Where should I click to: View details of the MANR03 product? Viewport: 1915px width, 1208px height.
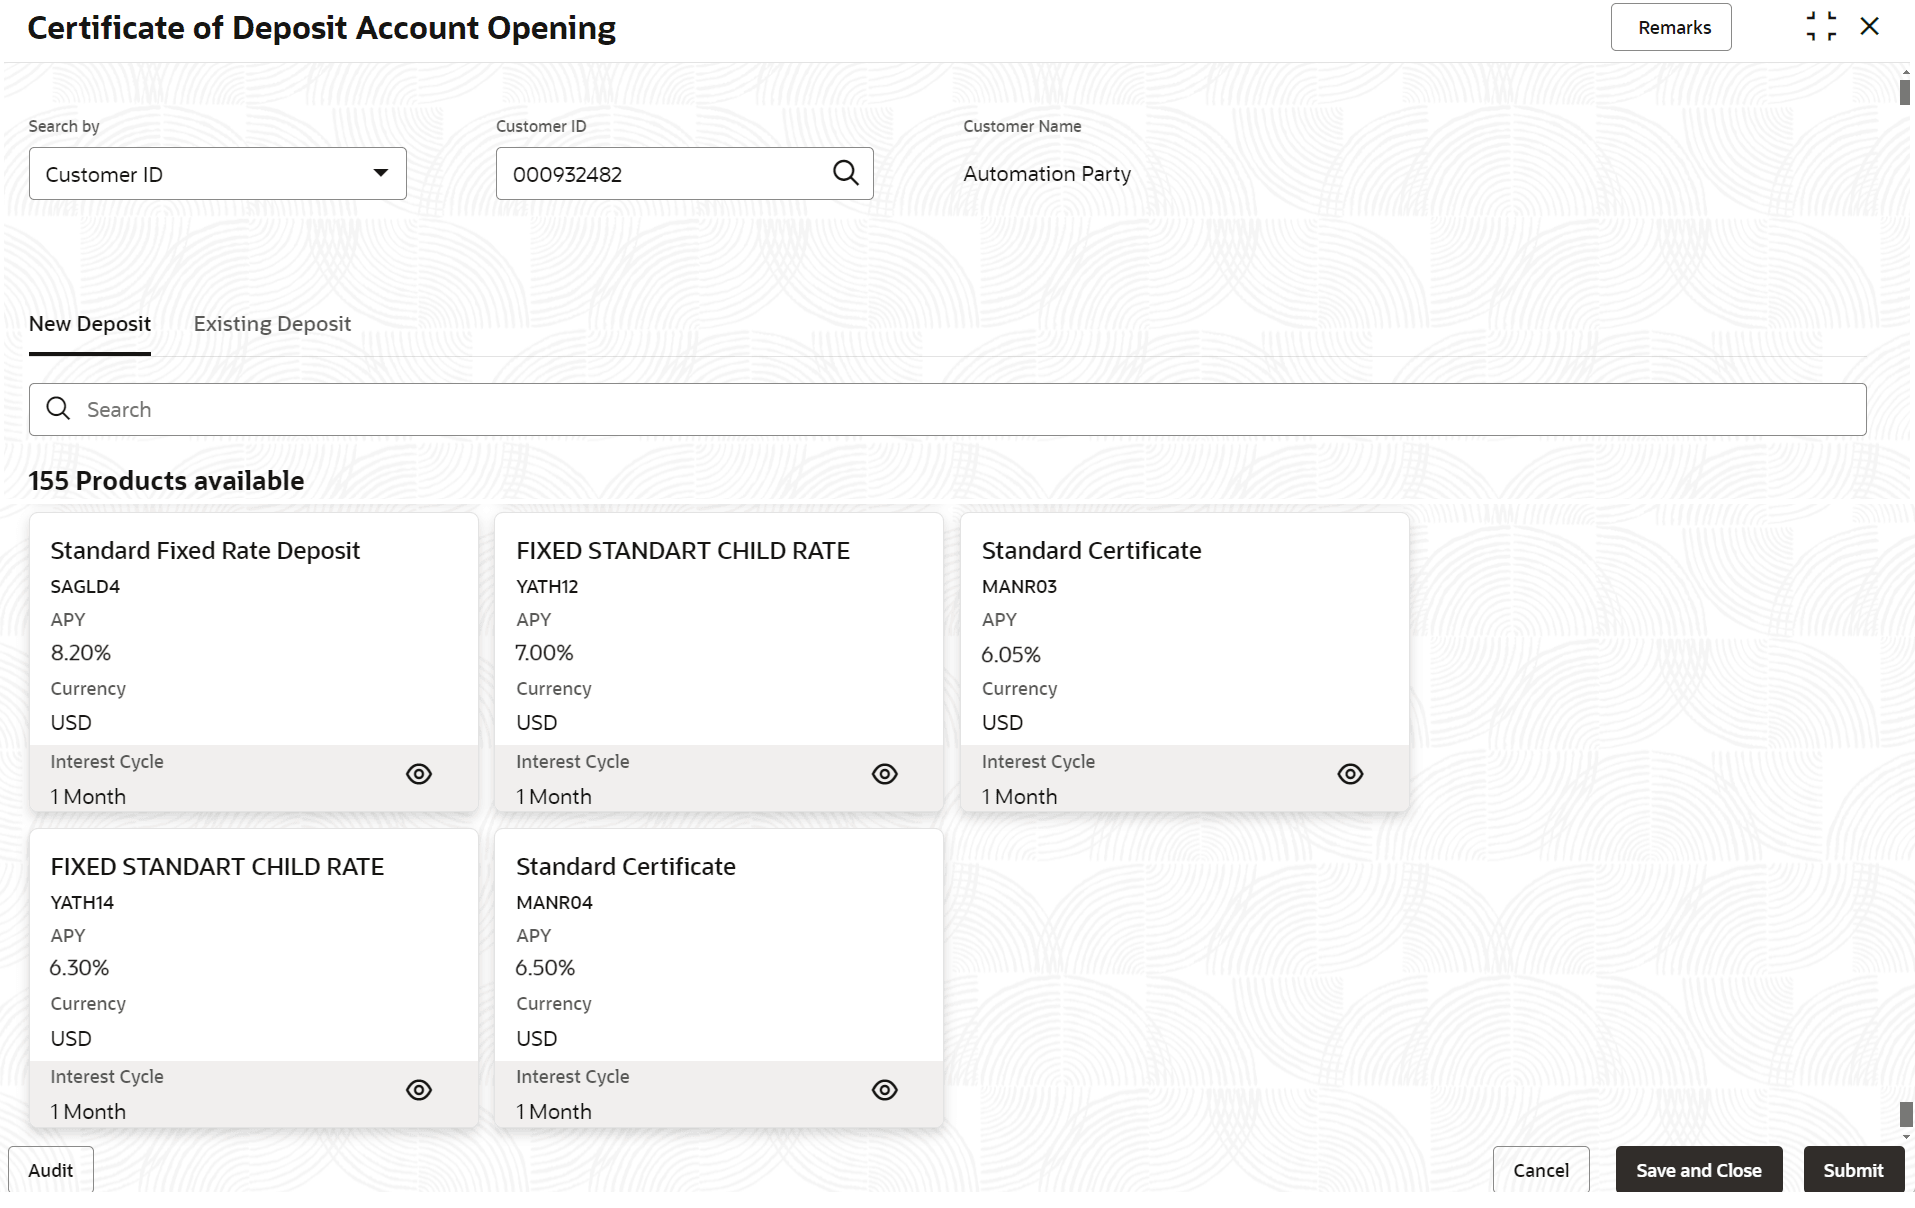(x=1350, y=774)
